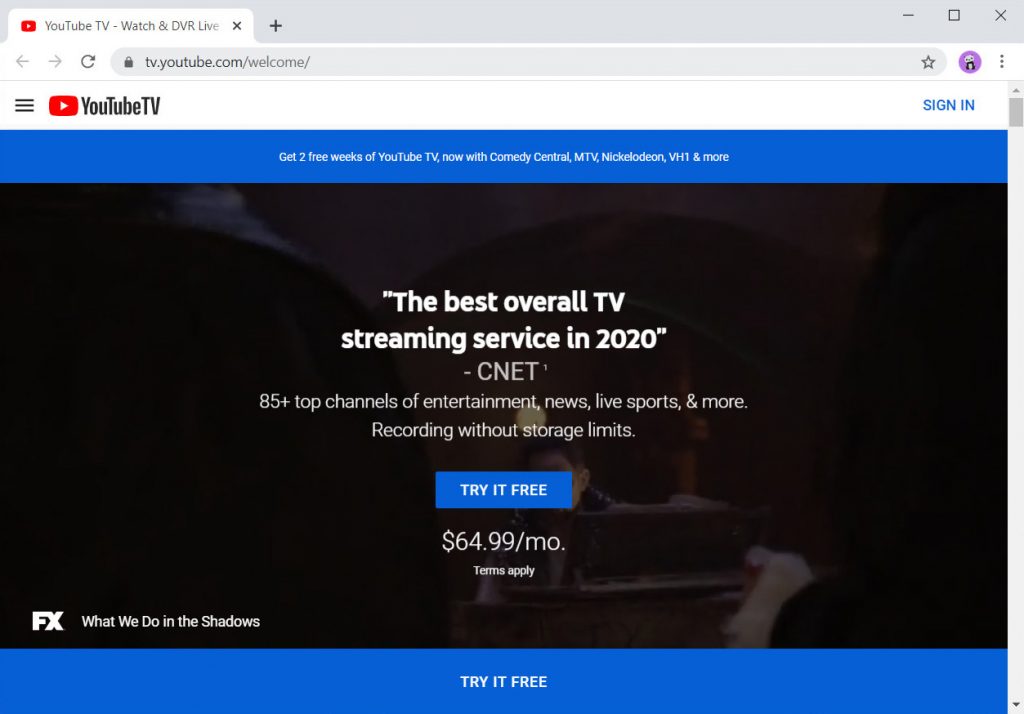Click the address bar URL field

(x=529, y=62)
